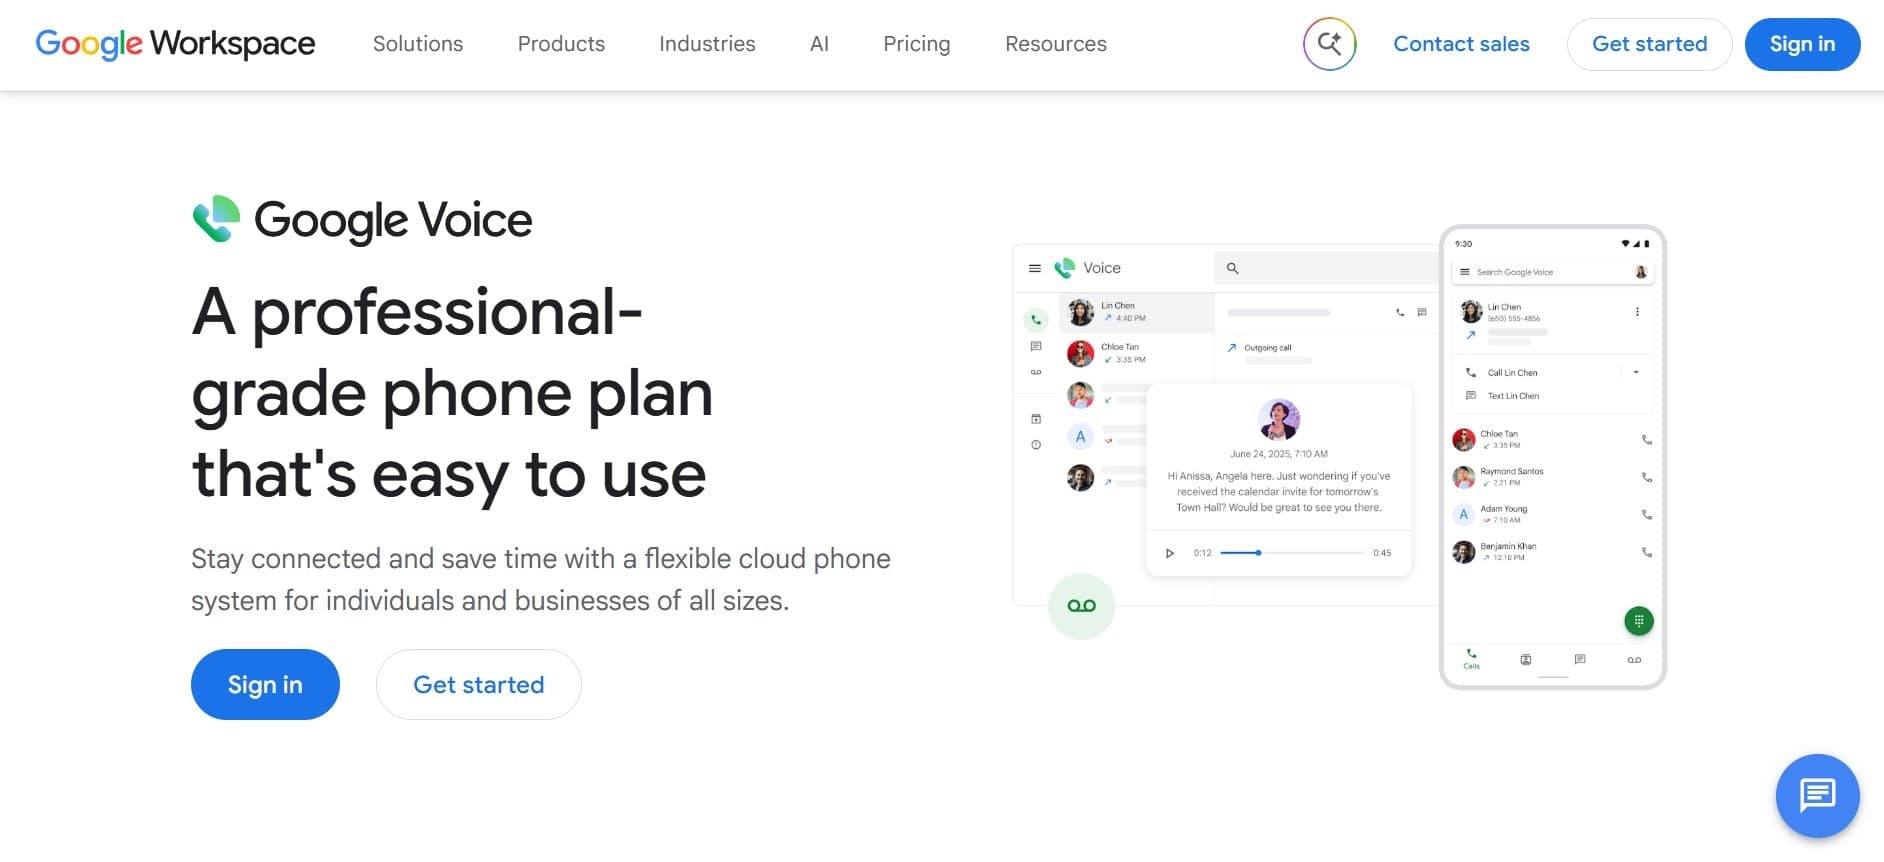Viewport: 1884px width, 862px height.
Task: Click Sign in in the top header
Action: 1802,44
